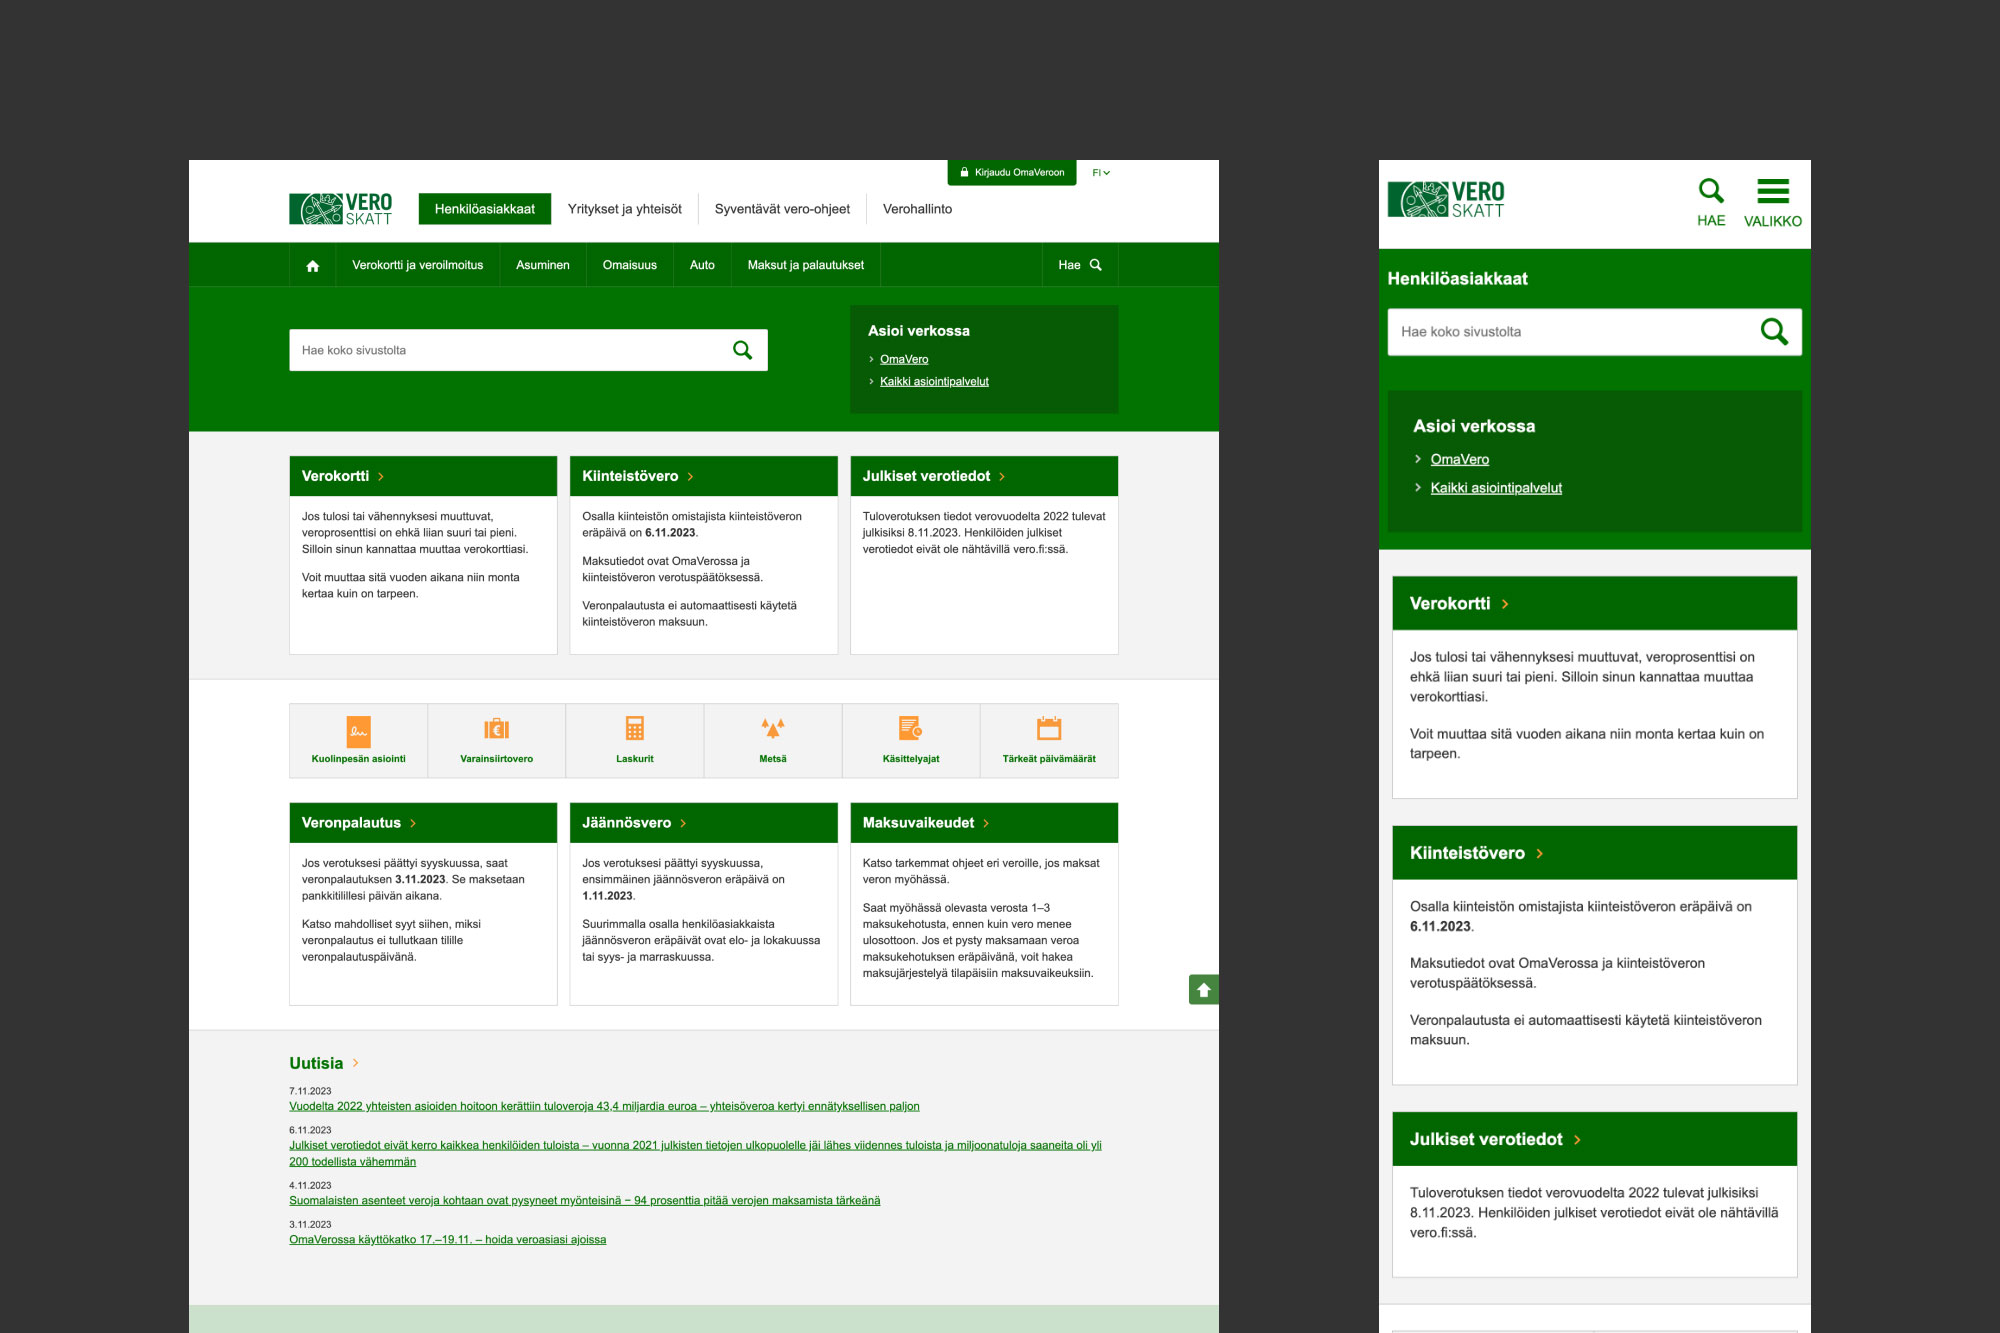2000x1333 pixels.
Task: Expand the Uutisia section arrow
Action: click(x=355, y=1063)
